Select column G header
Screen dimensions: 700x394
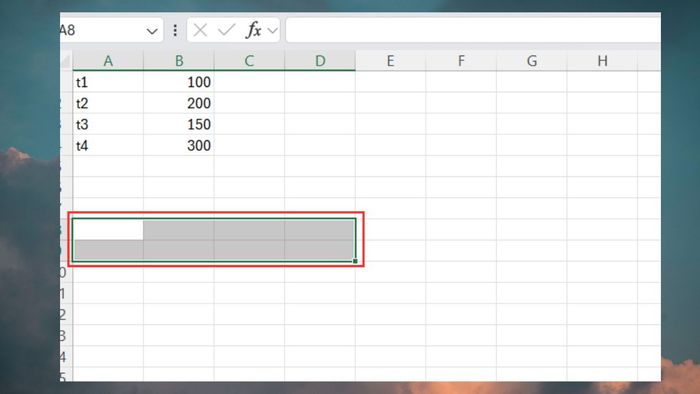point(532,61)
